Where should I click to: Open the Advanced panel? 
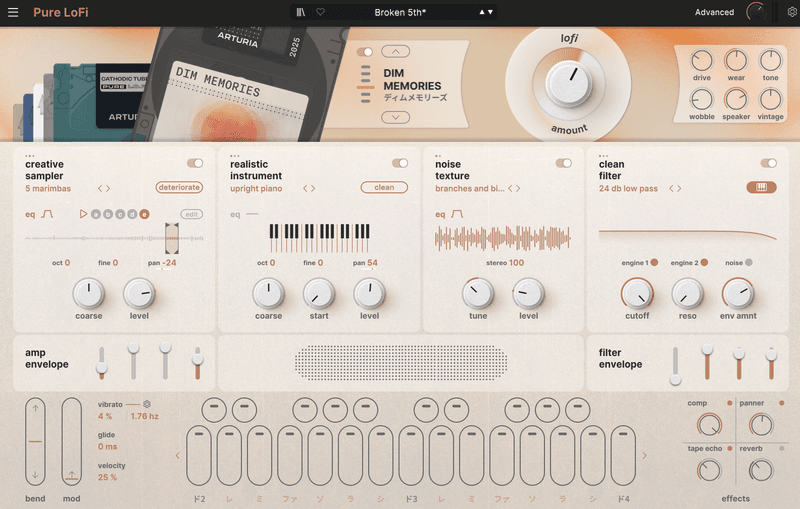(714, 12)
